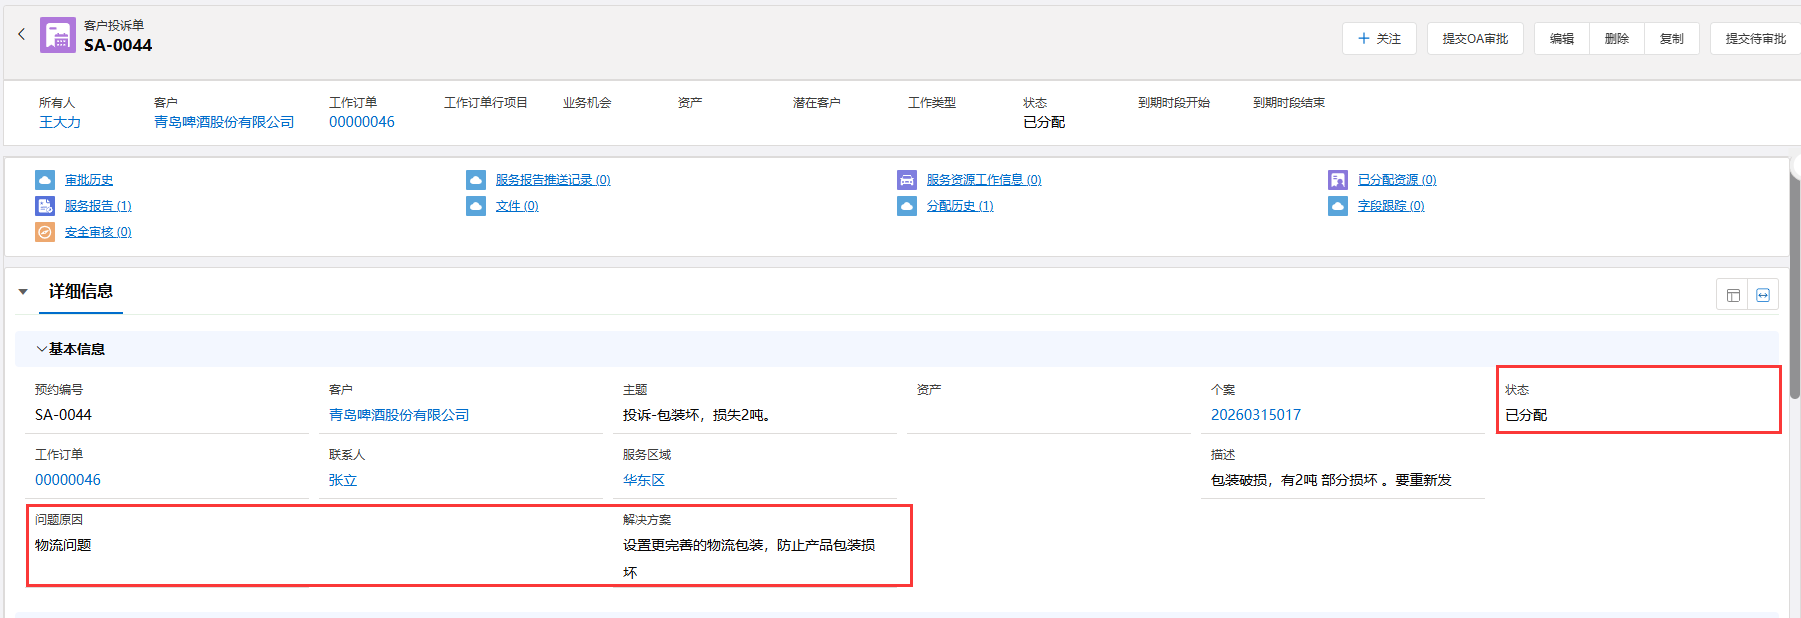Click the purple 已分配资源 icon
Viewport: 1801px width, 618px height.
[1338, 180]
